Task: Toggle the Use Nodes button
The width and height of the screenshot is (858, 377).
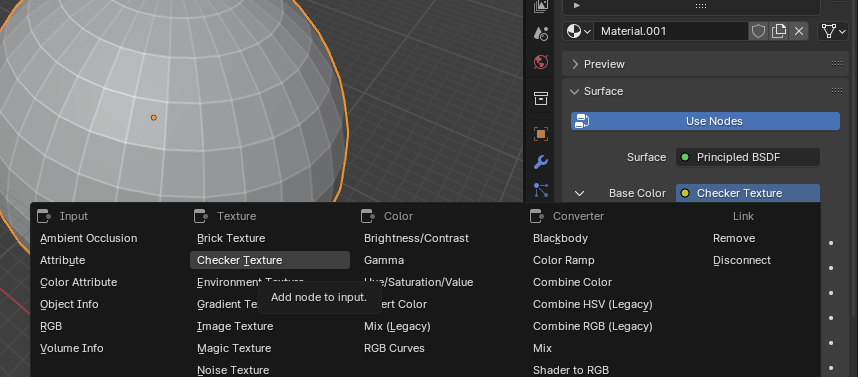Action: (705, 121)
